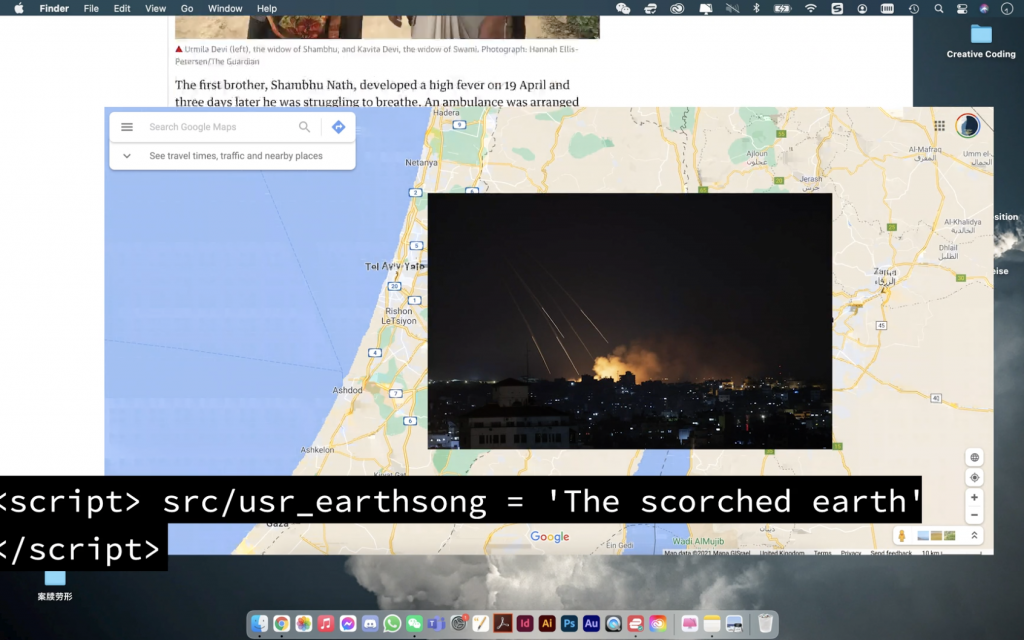Open Control Center in the menu bar
This screenshot has width=1024, height=640.
(x=962, y=8)
